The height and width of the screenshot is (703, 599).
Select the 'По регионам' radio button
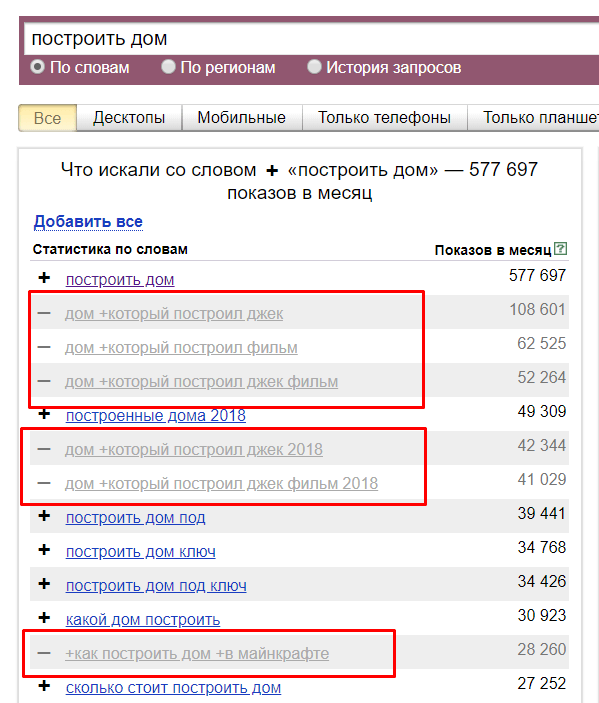tap(168, 67)
